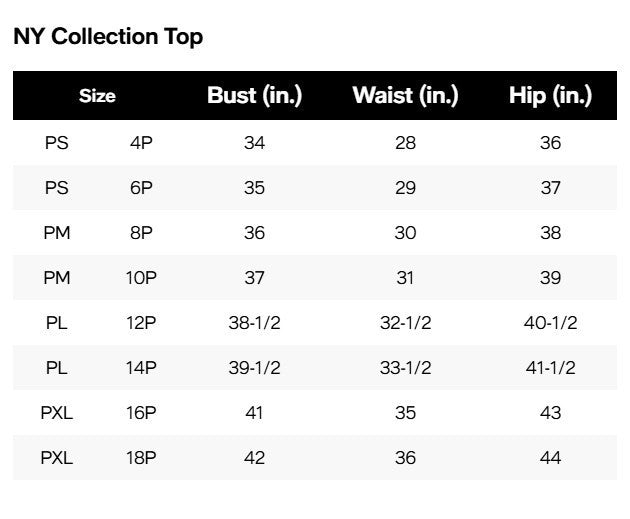Select the Waist (in.) column header
Image resolution: width=630 pixels, height=519 pixels.
pyautogui.click(x=405, y=96)
